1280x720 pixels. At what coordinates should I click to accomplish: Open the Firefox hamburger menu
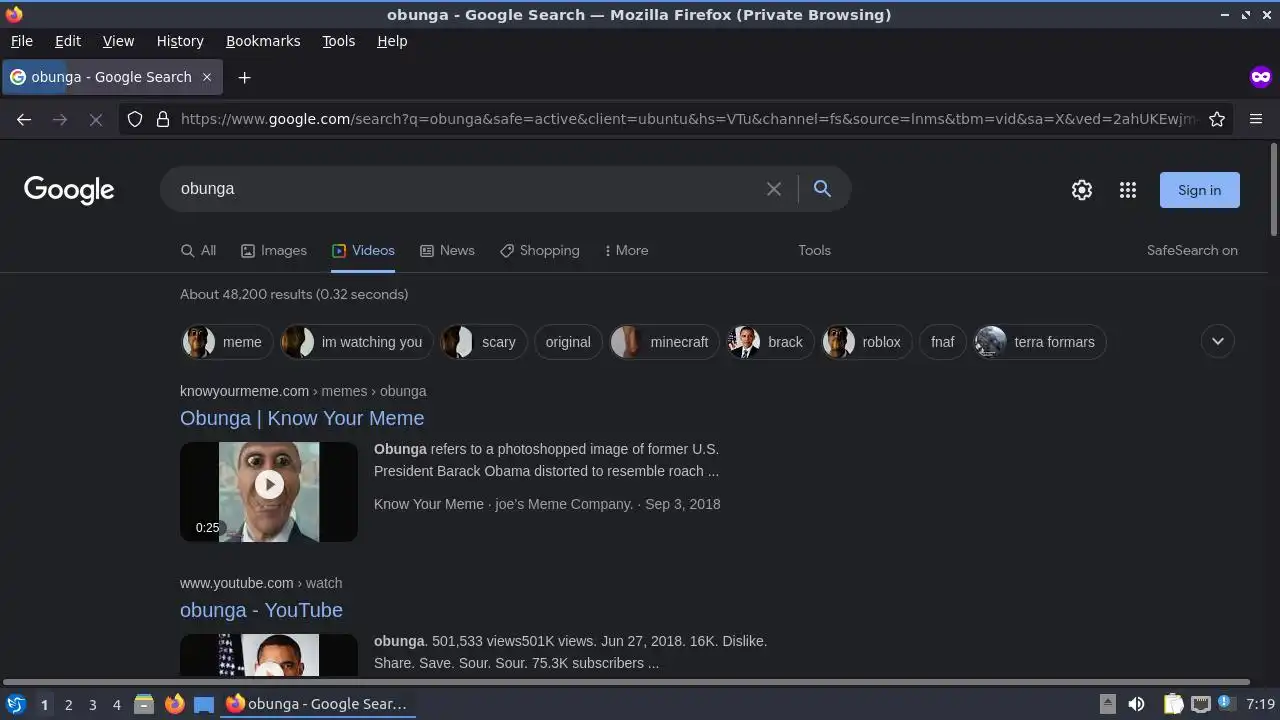coord(1256,119)
